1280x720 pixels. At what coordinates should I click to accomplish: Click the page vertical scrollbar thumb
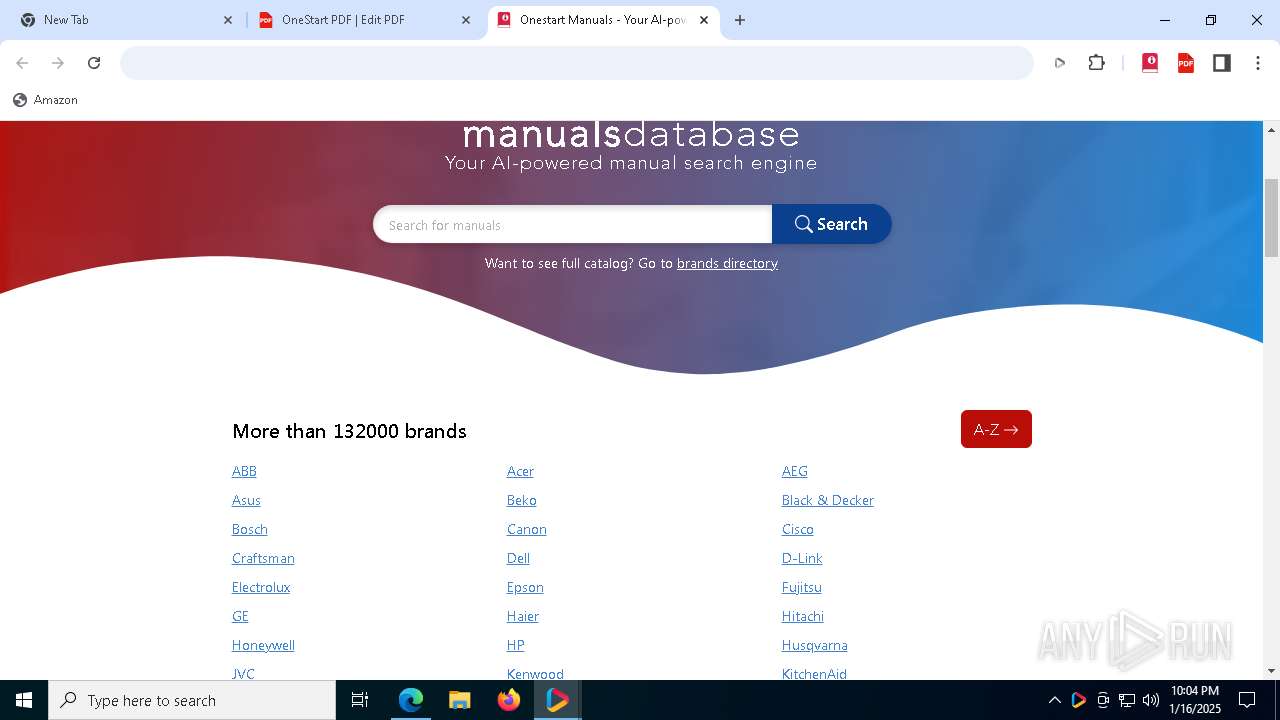point(1272,217)
